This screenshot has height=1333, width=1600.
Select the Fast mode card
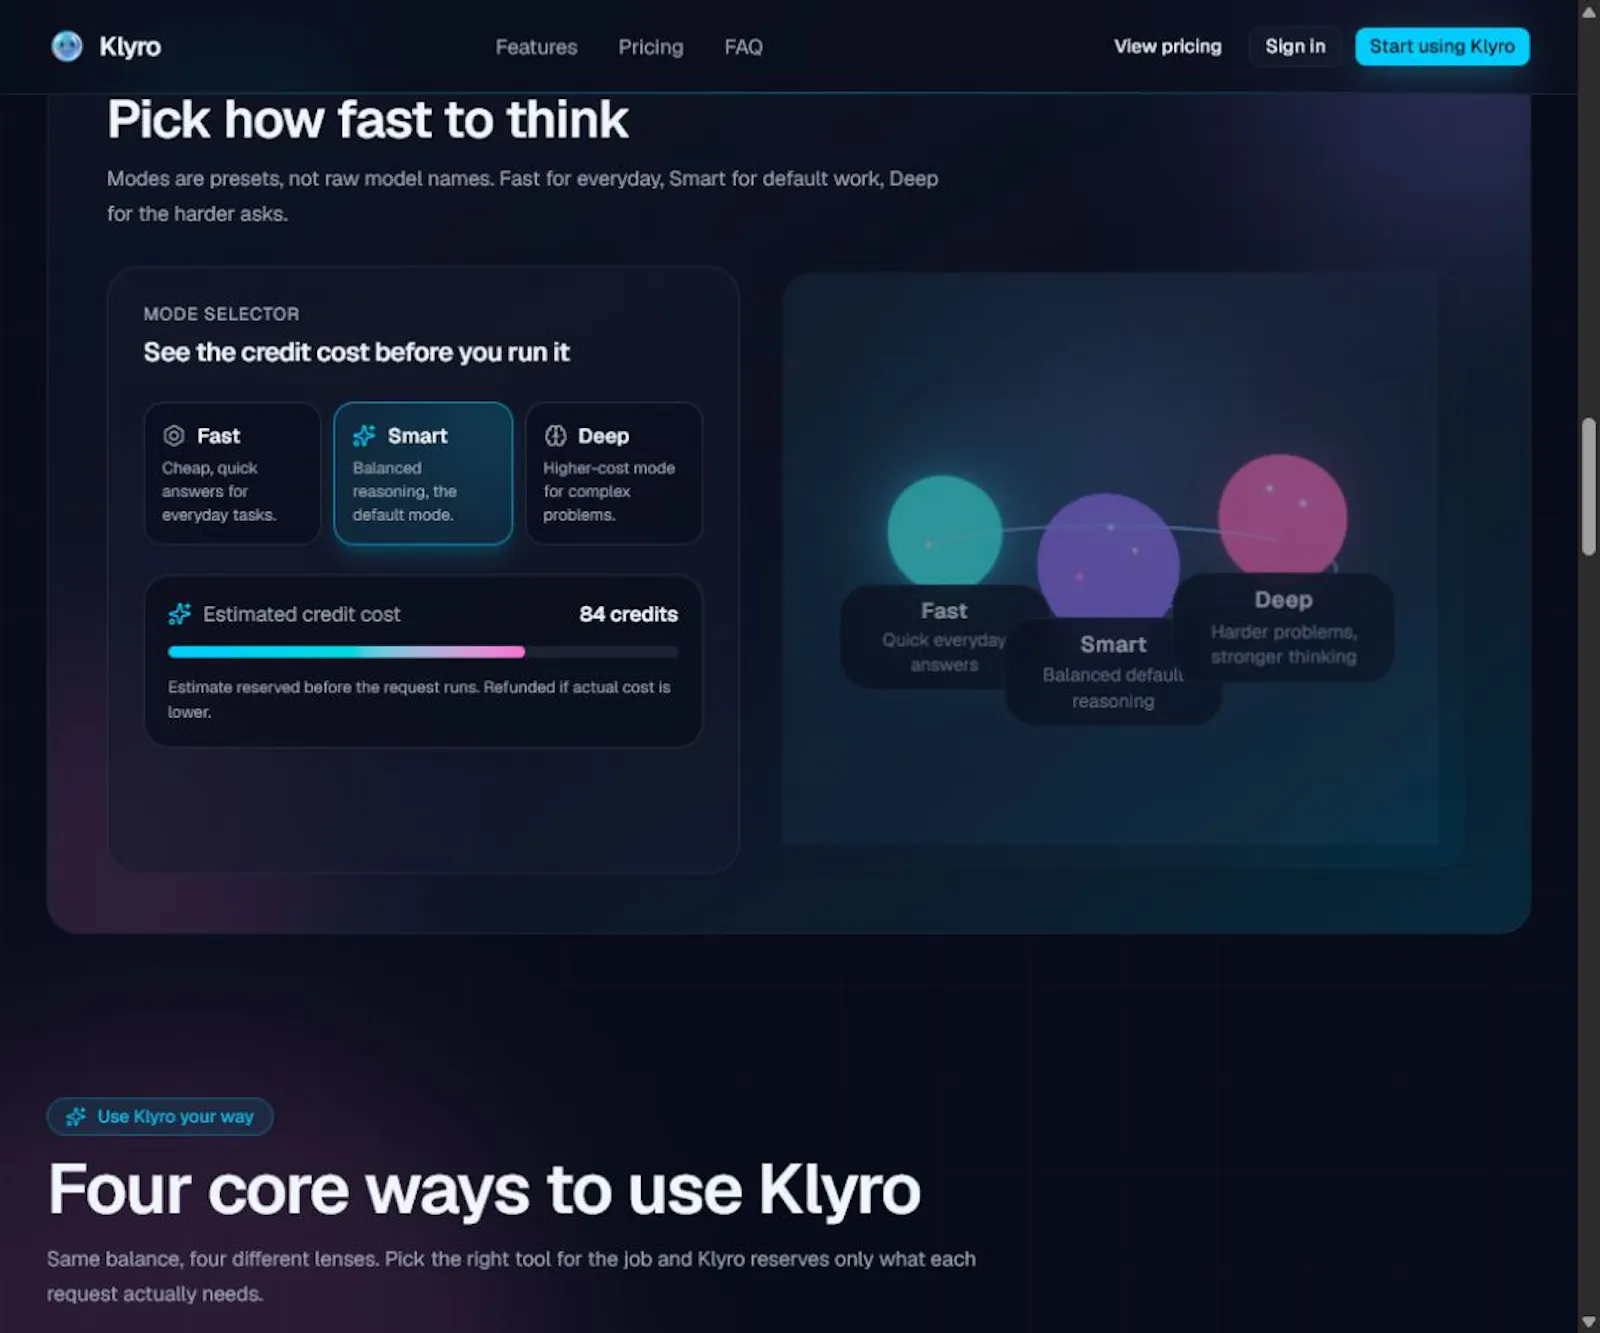tap(232, 473)
